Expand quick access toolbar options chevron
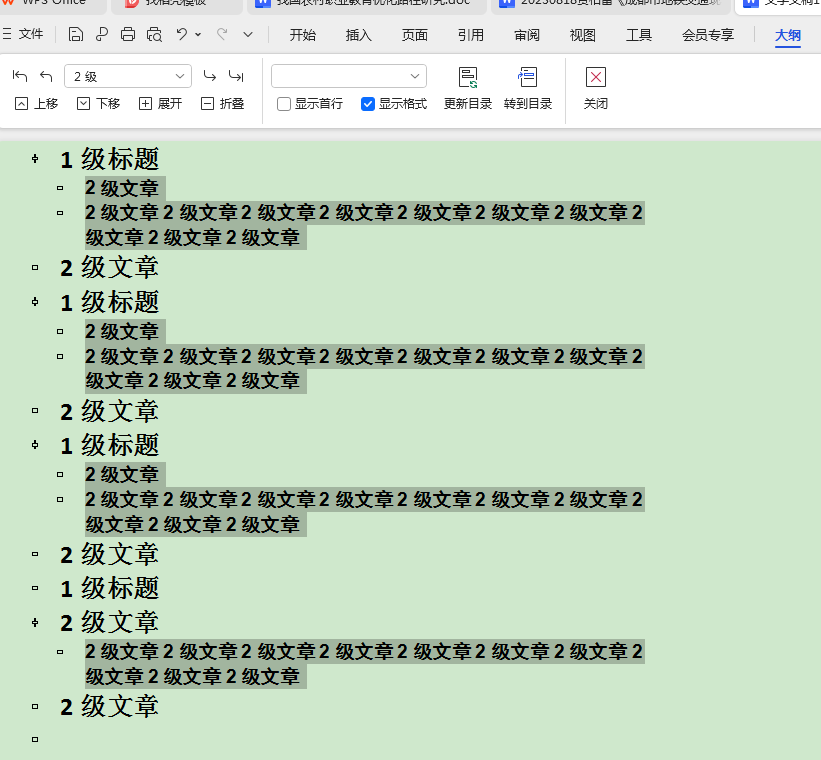This screenshot has height=760, width=821. [248, 35]
